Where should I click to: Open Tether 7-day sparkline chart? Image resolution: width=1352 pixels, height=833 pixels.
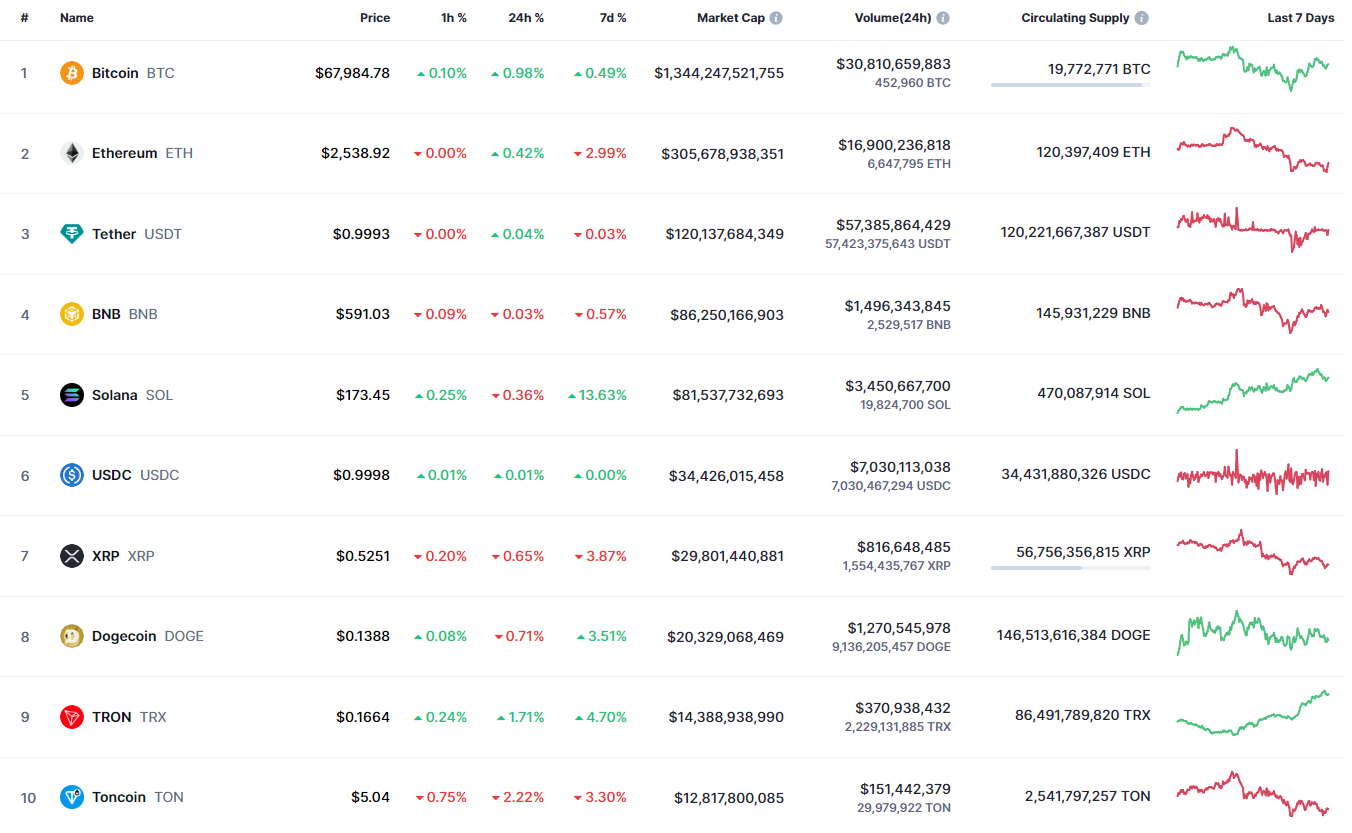(x=1253, y=230)
